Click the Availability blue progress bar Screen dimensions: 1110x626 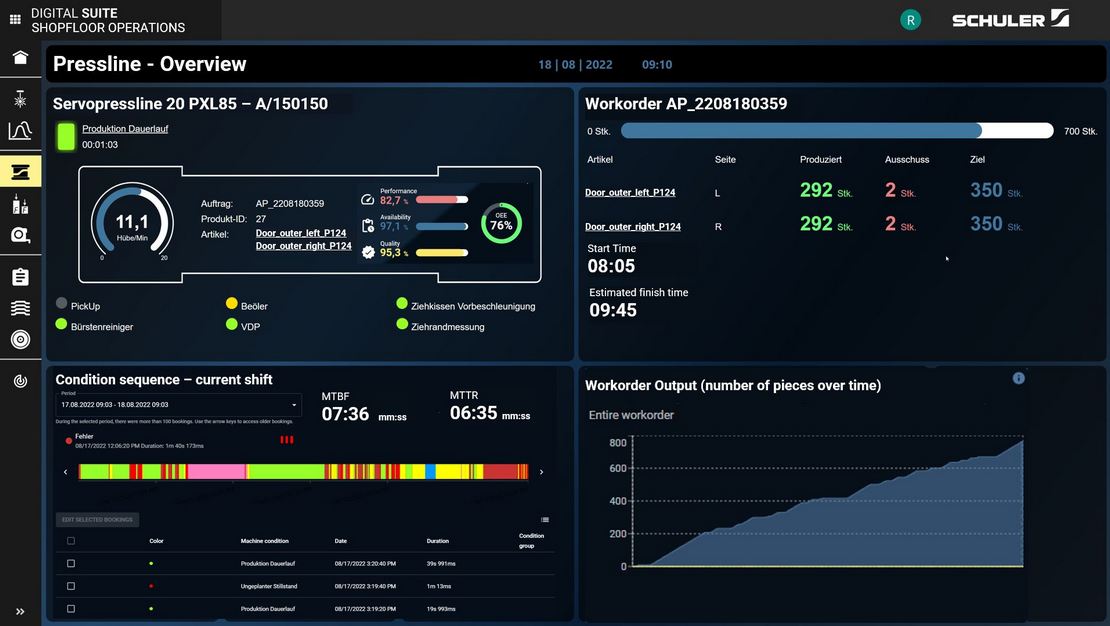pyautogui.click(x=442, y=227)
